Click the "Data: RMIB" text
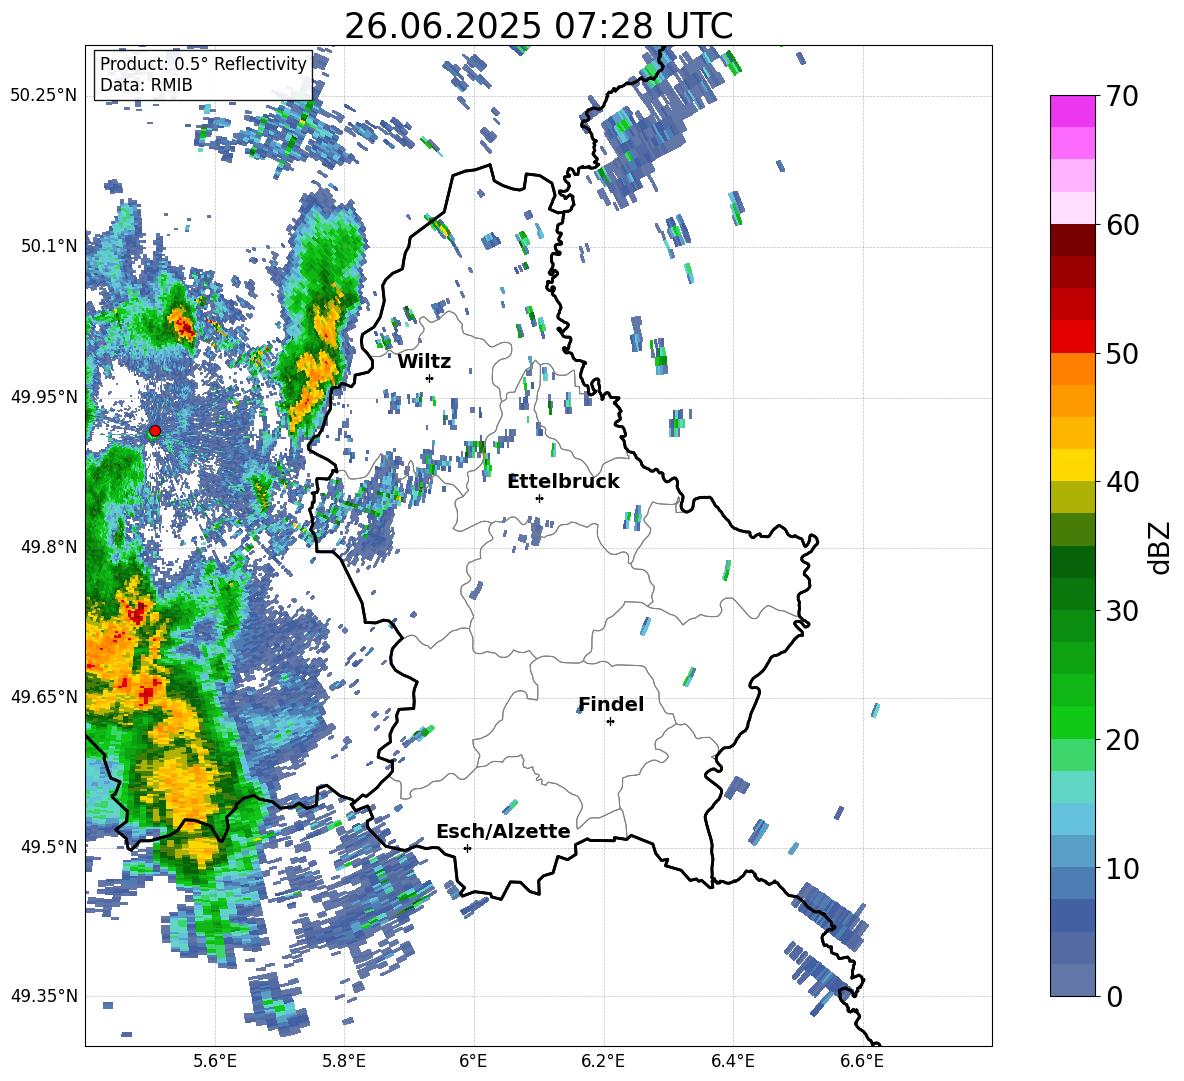Image resolution: width=1184 pixels, height=1081 pixels. (146, 85)
